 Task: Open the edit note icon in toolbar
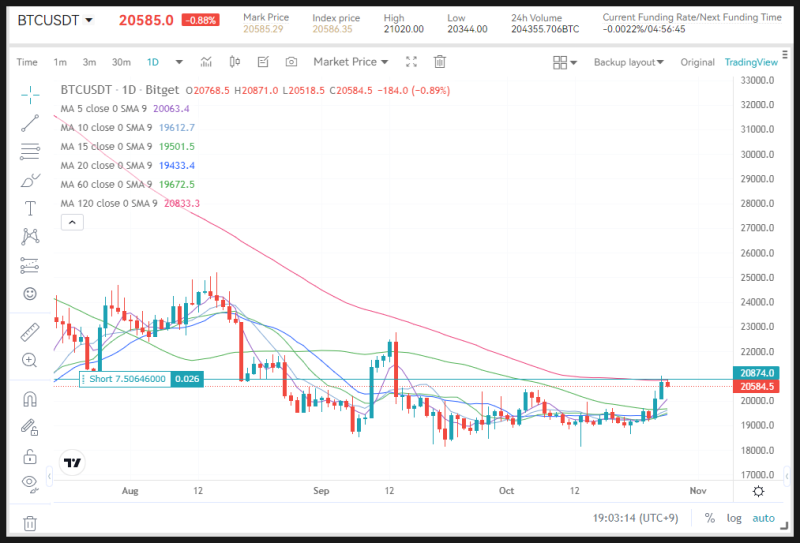coord(263,62)
